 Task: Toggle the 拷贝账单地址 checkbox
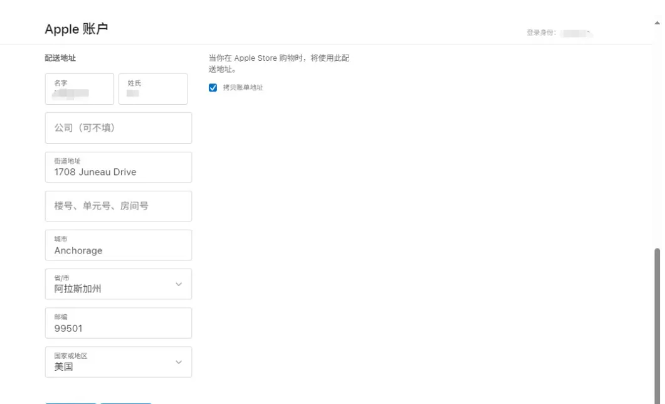click(x=213, y=88)
